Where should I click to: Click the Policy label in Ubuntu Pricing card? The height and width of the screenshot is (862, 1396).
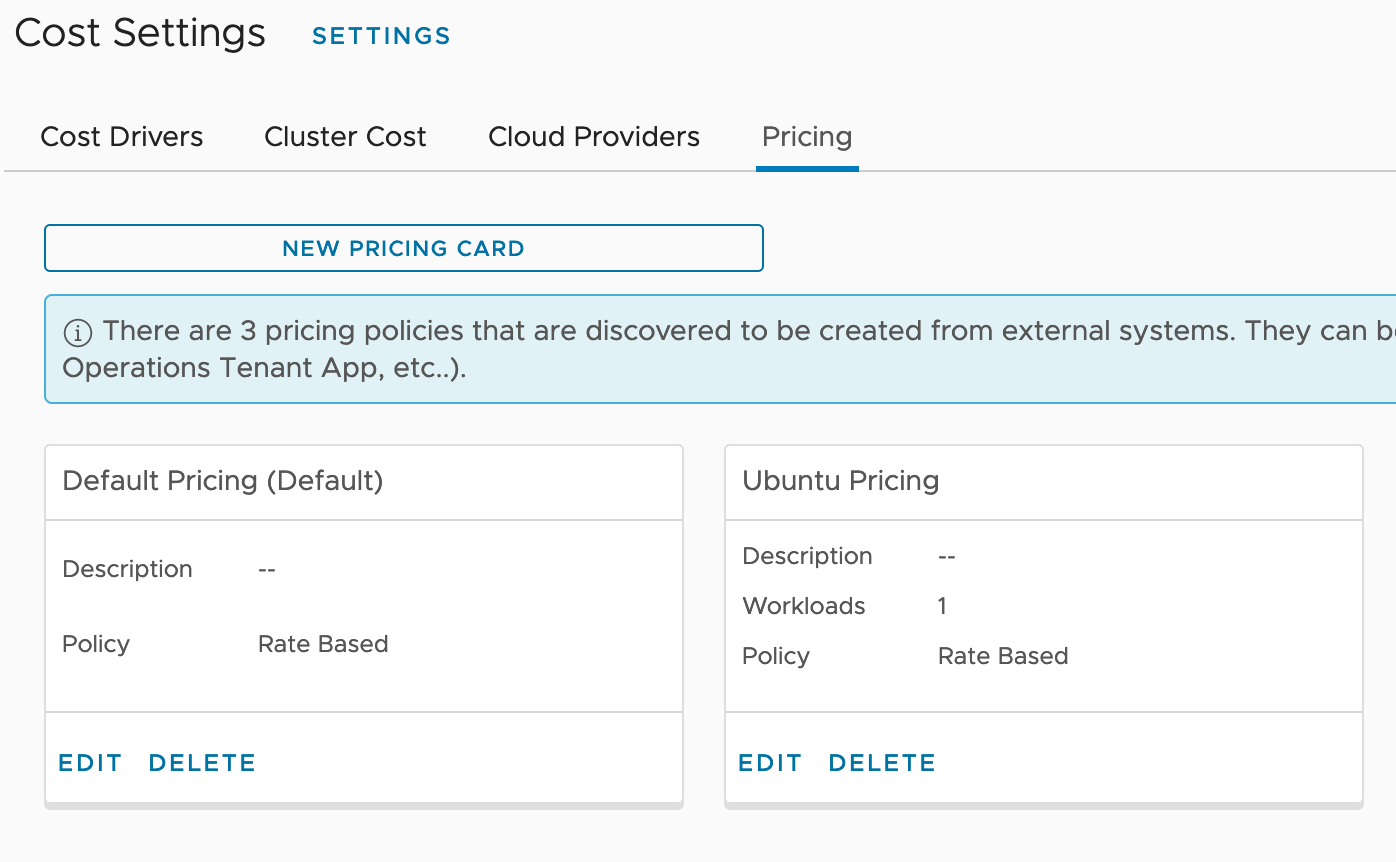[776, 656]
